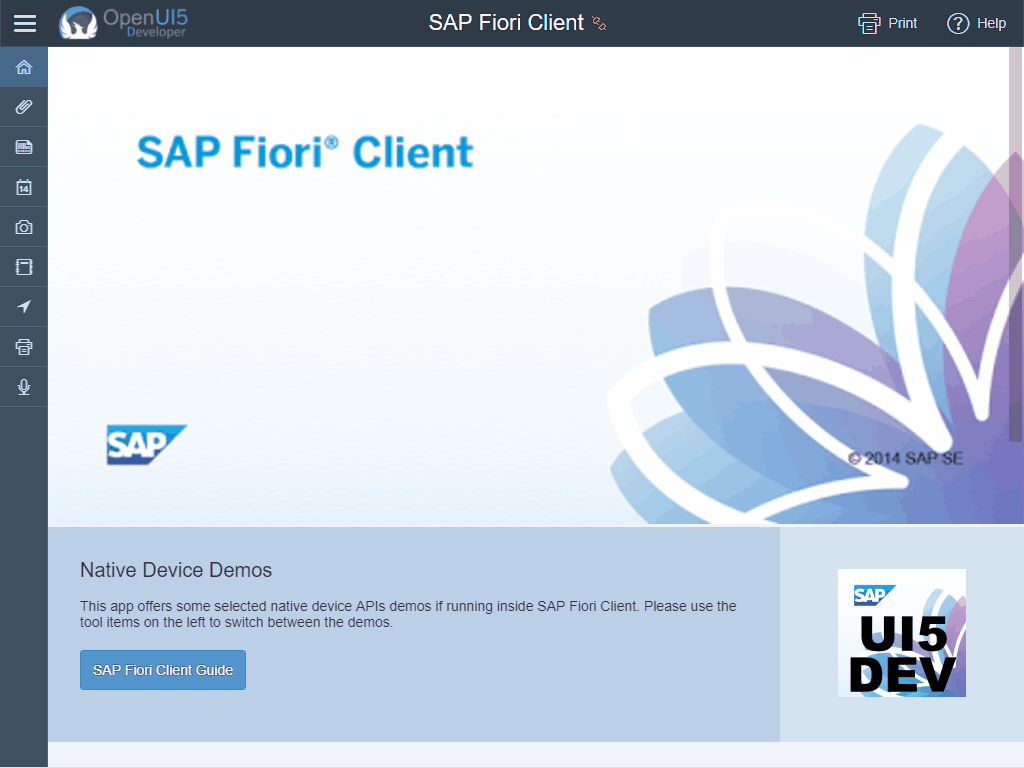The height and width of the screenshot is (768, 1024).
Task: Click the UI5 DEV thumbnail image
Action: [901, 633]
